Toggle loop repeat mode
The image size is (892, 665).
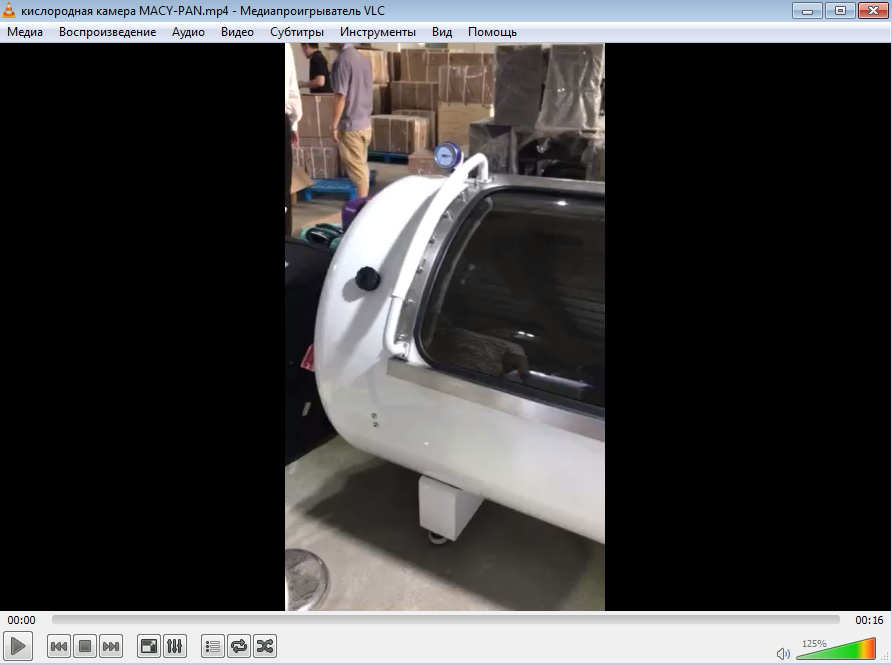point(238,646)
